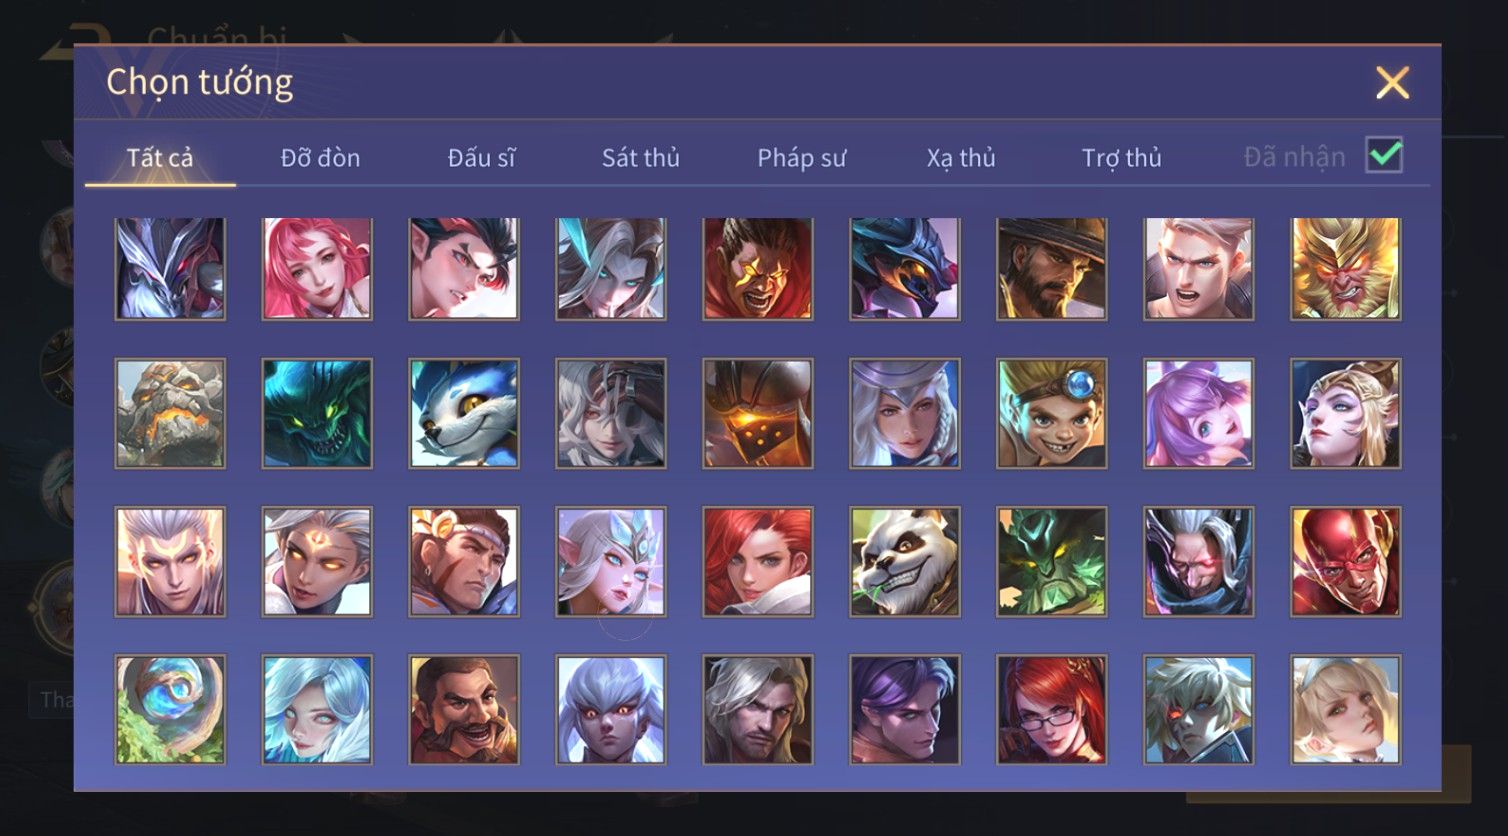Viewport: 1508px width, 836px height.
Task: Filter heroes by Xạ thủ
Action: [961, 158]
